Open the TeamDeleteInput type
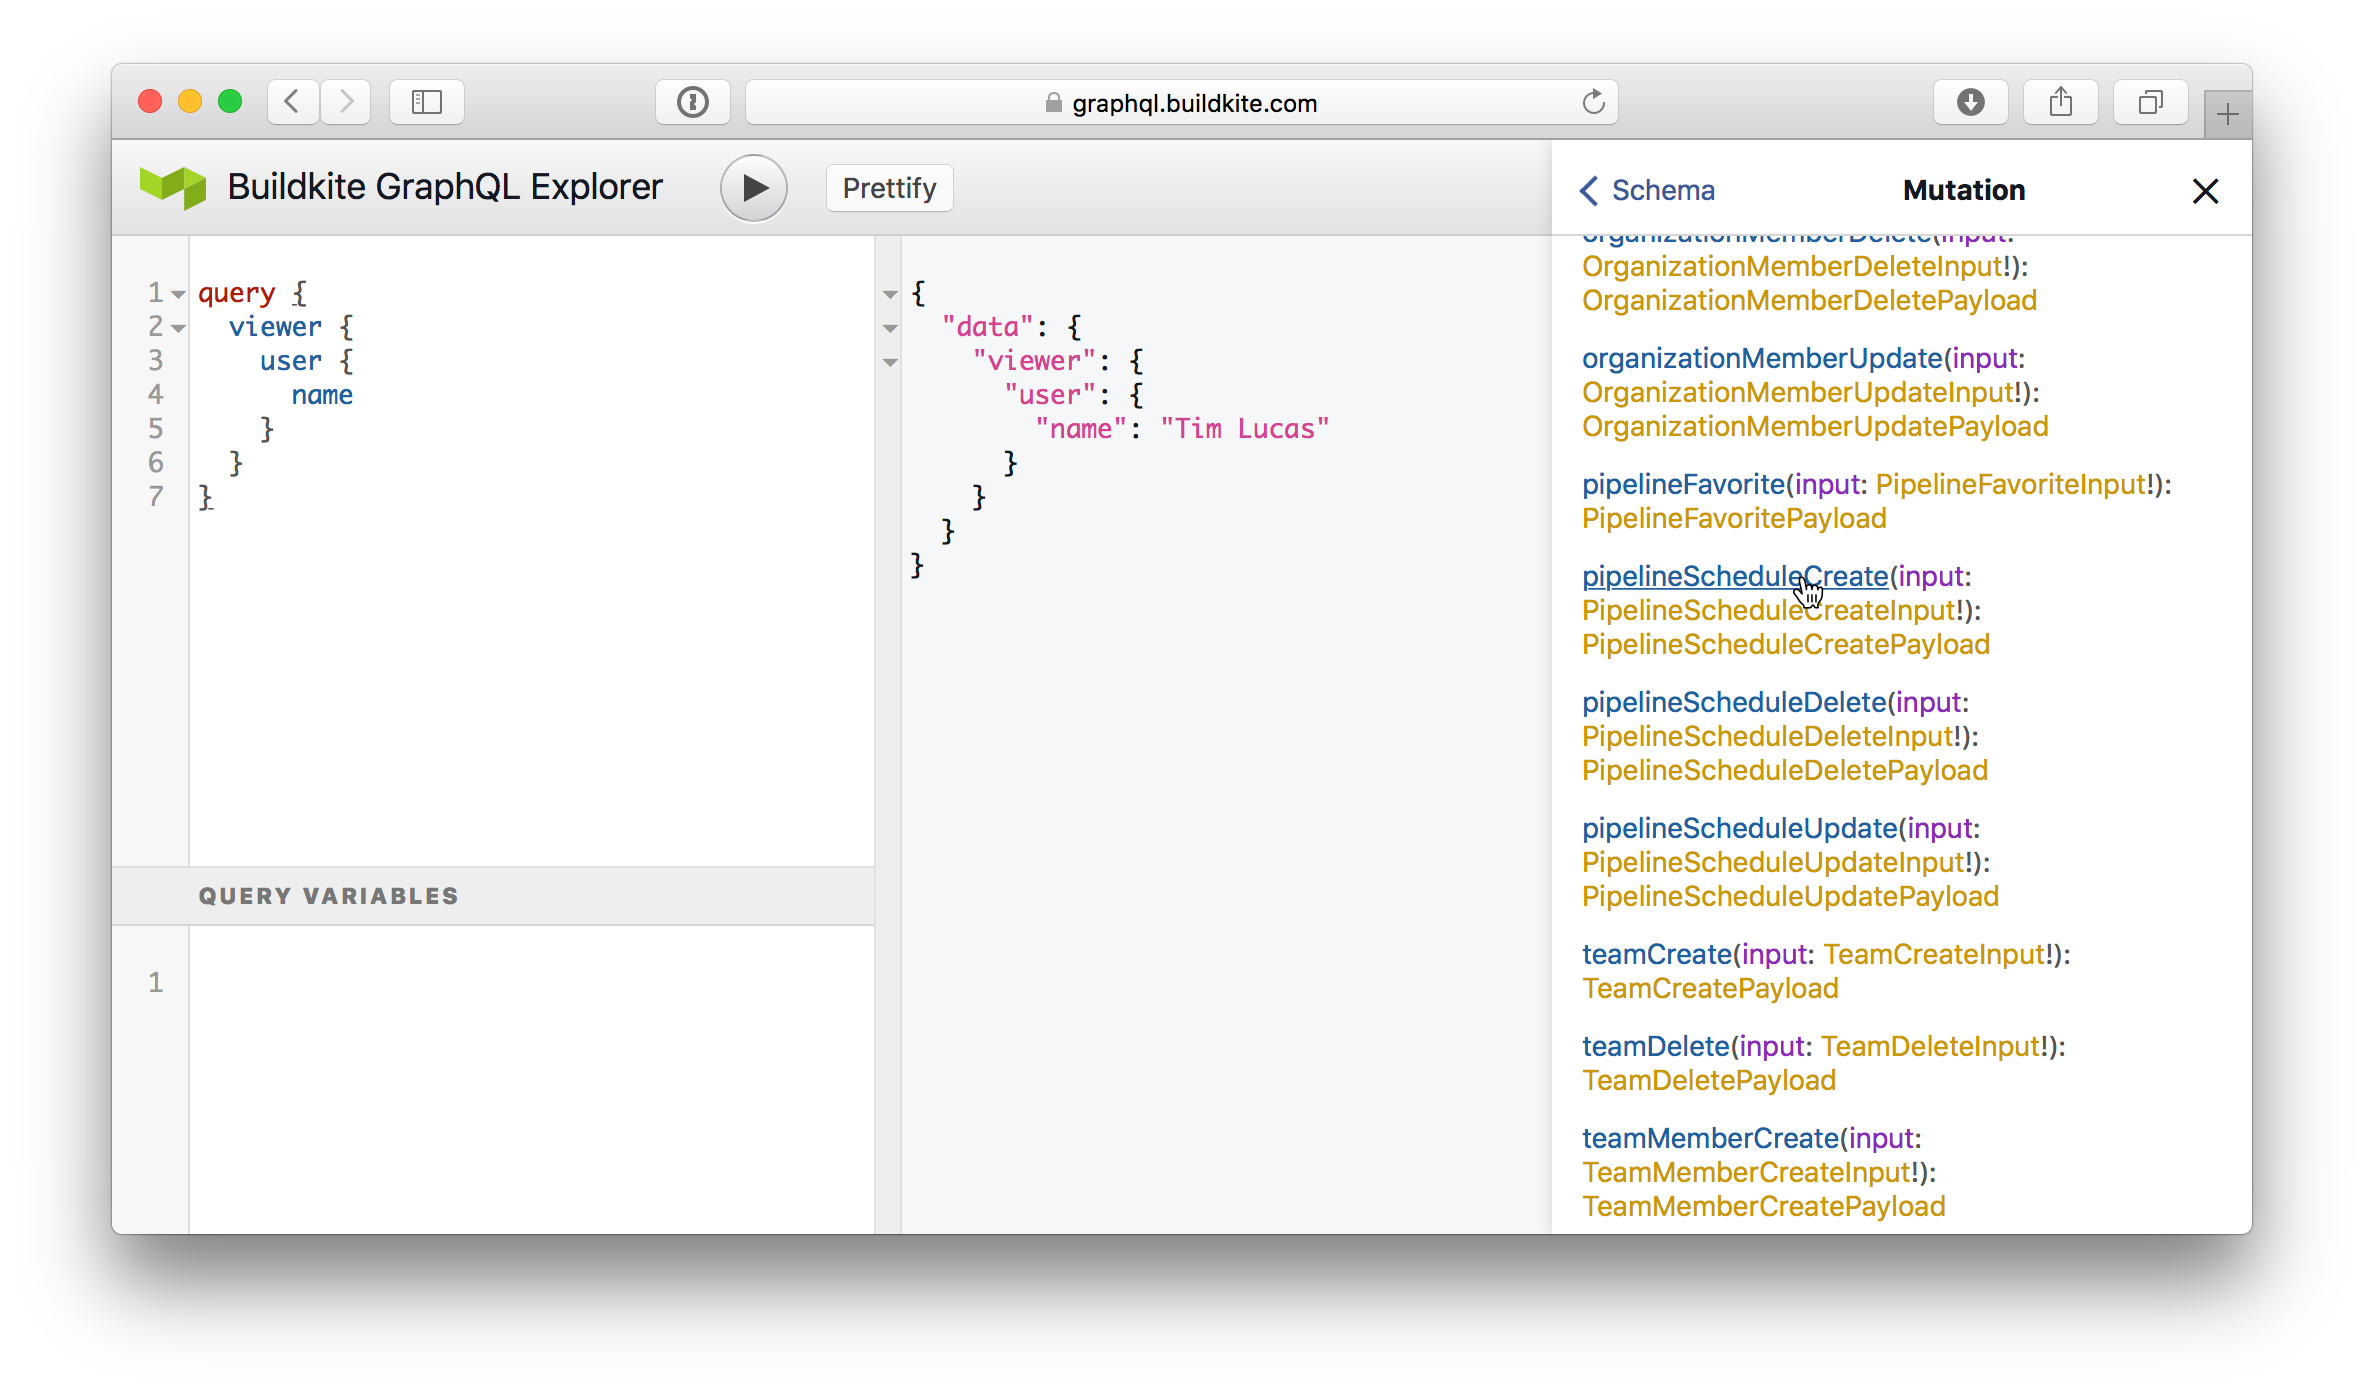This screenshot has width=2364, height=1394. point(1931,1046)
